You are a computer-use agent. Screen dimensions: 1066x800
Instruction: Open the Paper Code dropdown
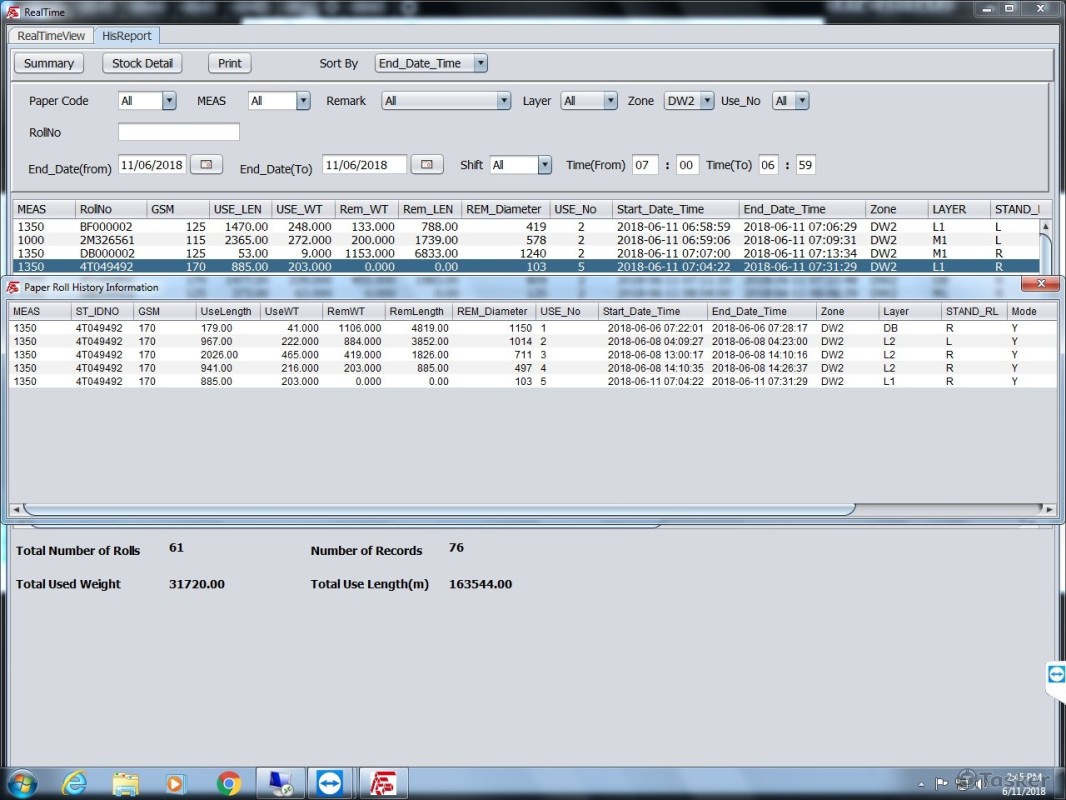click(168, 101)
